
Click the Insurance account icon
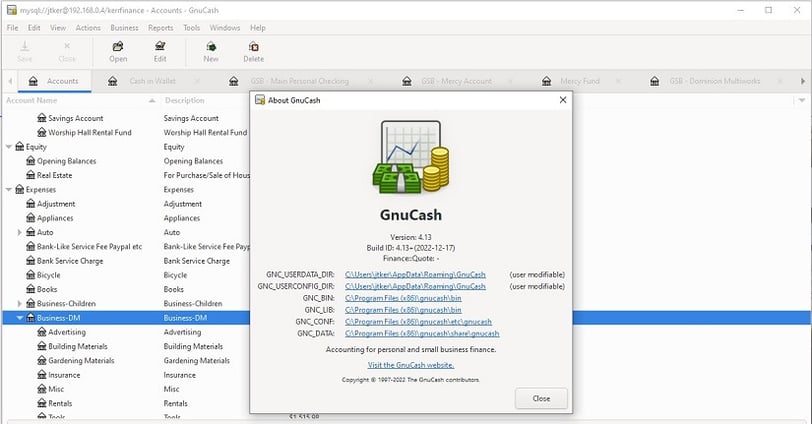click(42, 374)
